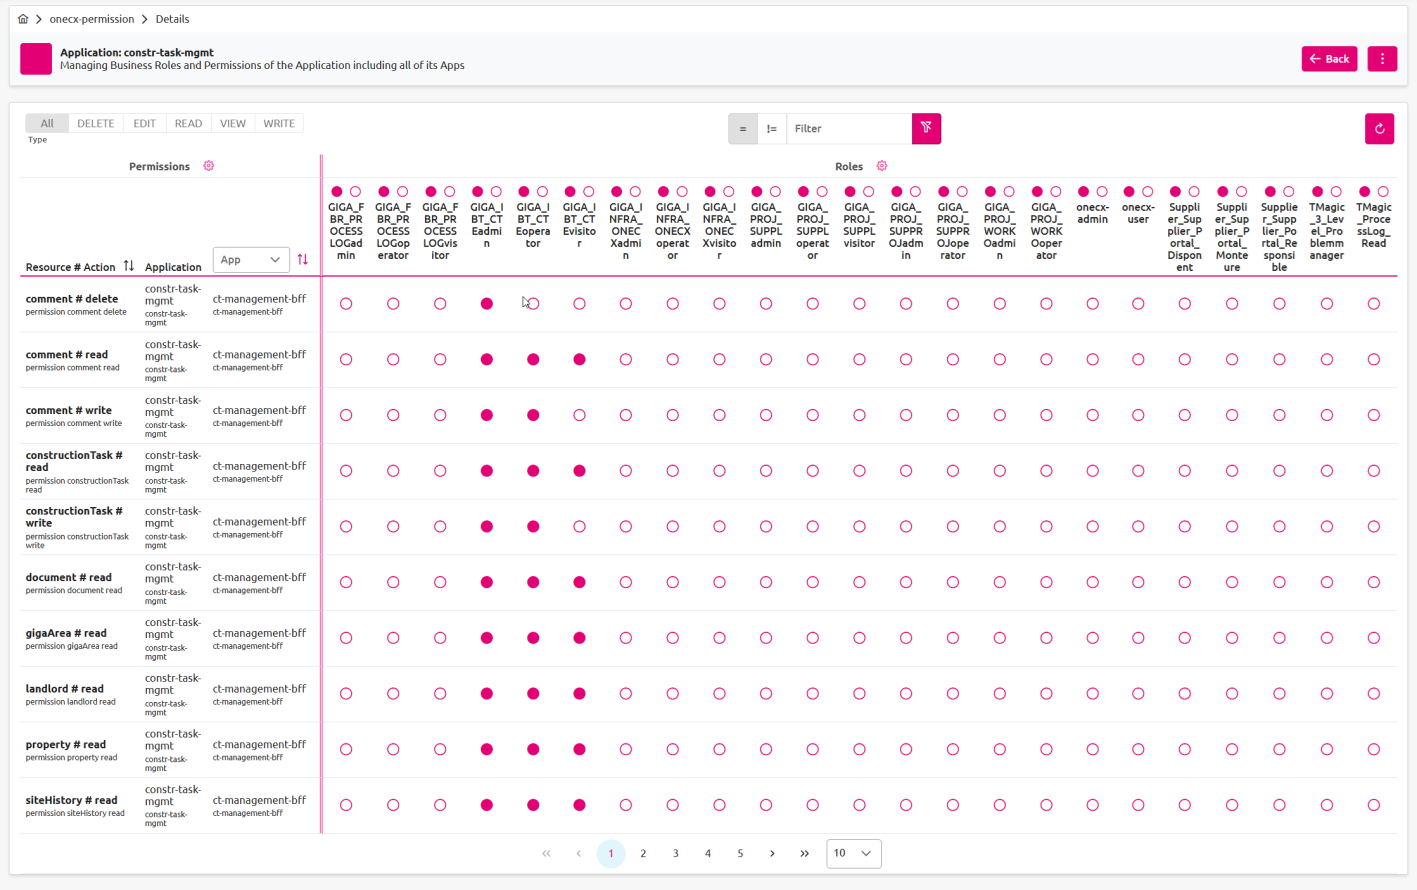The width and height of the screenshot is (1417, 890).
Task: Open Permissions column settings gear
Action: click(x=209, y=166)
